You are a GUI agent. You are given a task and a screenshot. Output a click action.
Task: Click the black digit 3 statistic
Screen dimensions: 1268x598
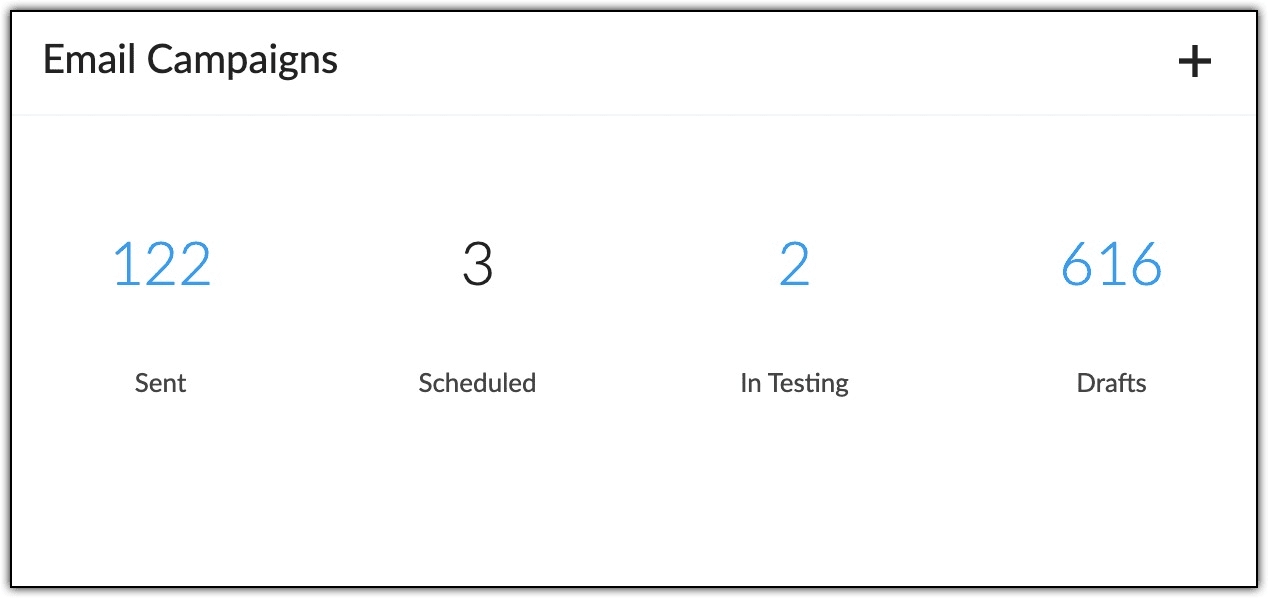coord(478,265)
